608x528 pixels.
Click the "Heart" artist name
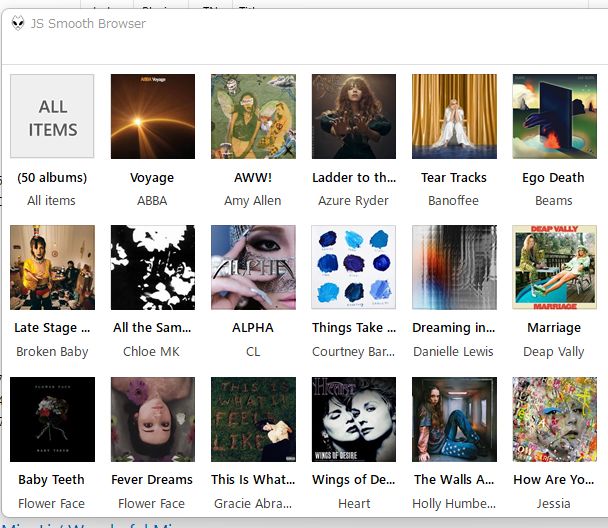354,504
